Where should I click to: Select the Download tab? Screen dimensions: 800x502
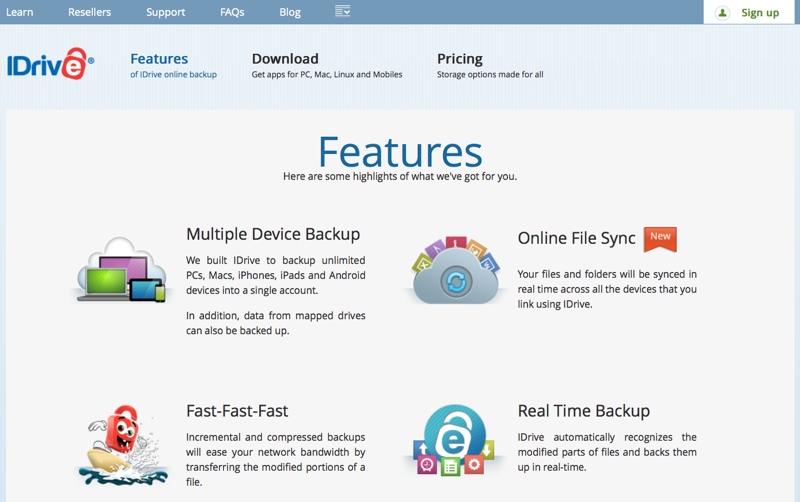point(327,65)
